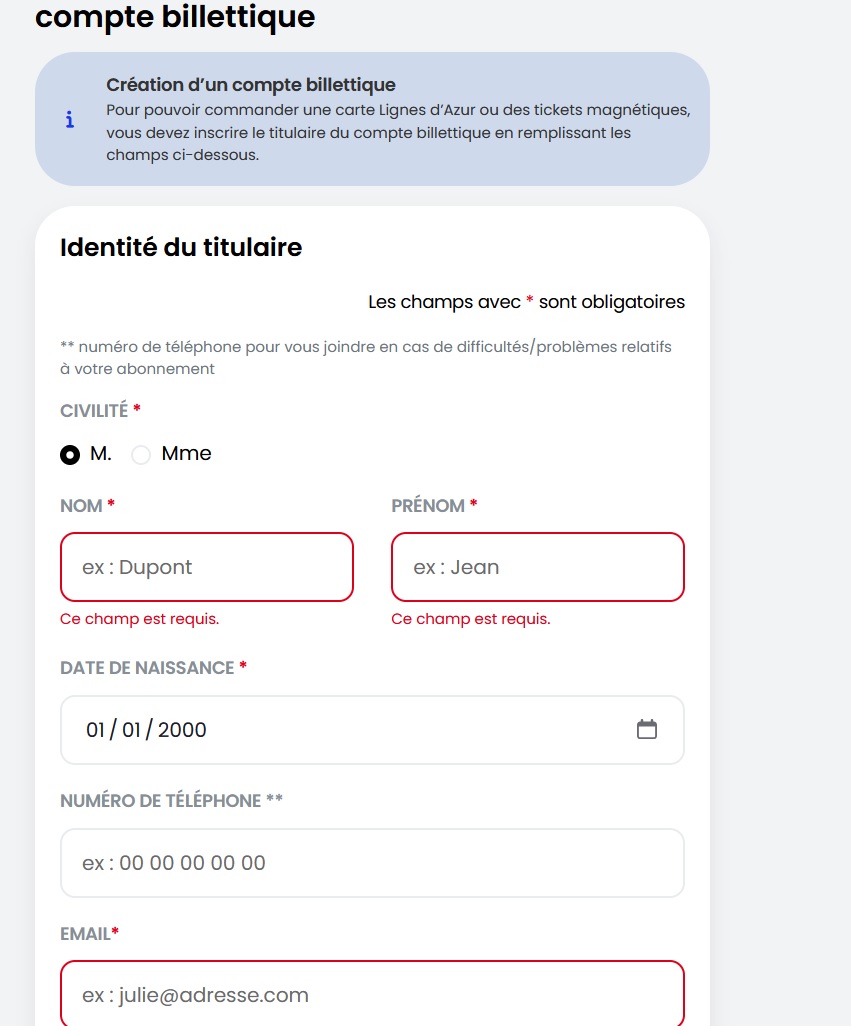Focus the Numéro de téléphone field
851x1026 pixels.
tap(372, 863)
